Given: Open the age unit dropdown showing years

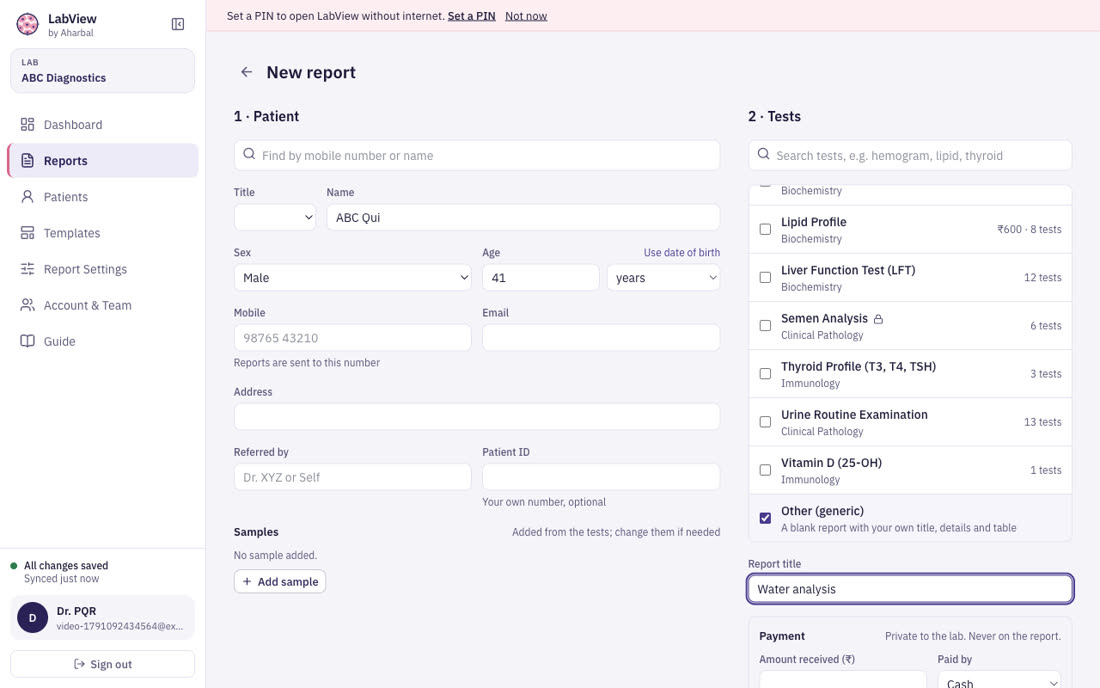Looking at the screenshot, I should pos(664,278).
